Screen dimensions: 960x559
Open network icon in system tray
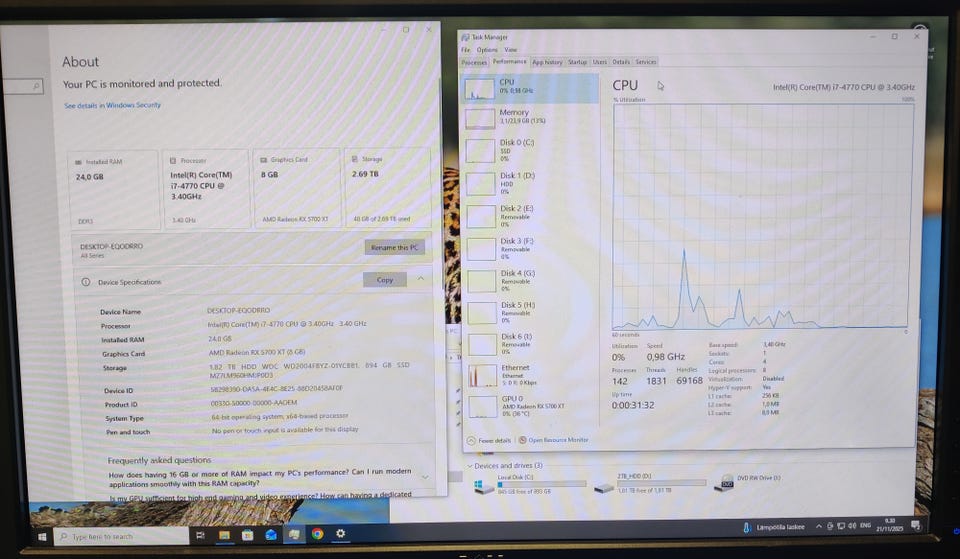coord(841,526)
